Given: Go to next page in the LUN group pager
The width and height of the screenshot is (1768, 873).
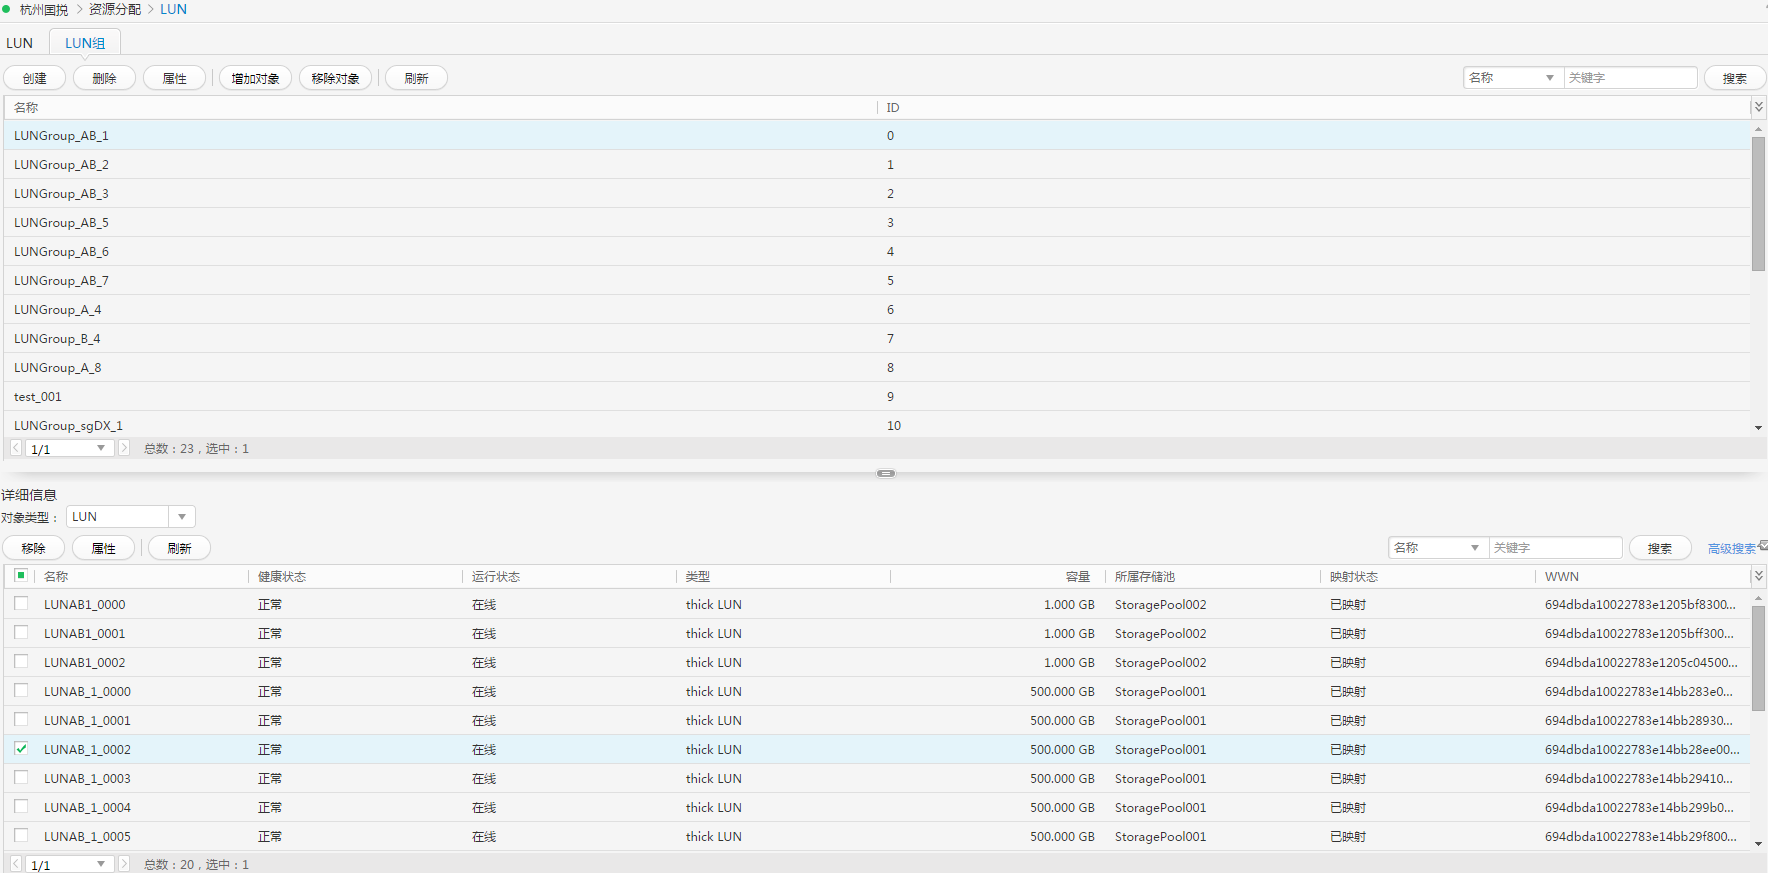Looking at the screenshot, I should (124, 448).
